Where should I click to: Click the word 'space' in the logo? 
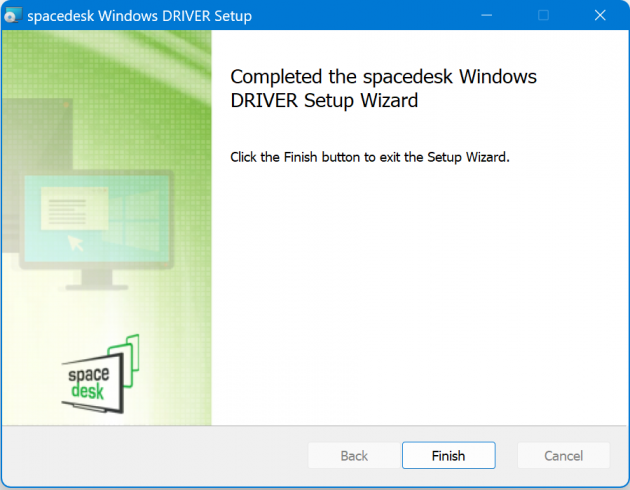pyautogui.click(x=88, y=372)
